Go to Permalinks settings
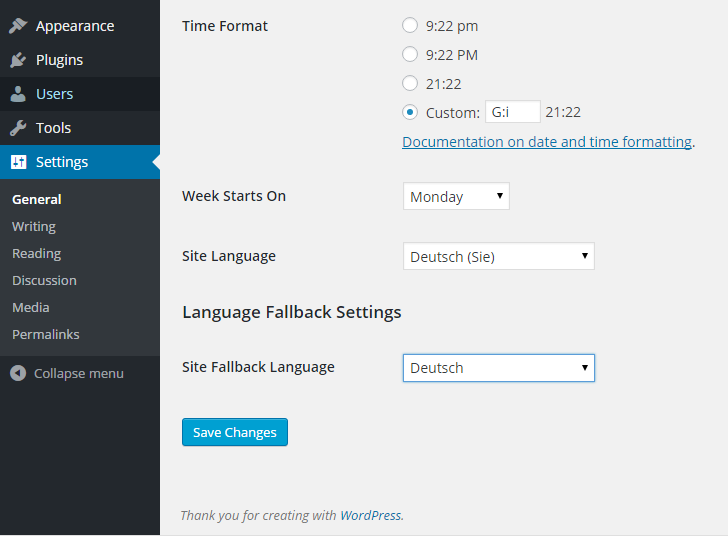This screenshot has height=536, width=728. (46, 334)
